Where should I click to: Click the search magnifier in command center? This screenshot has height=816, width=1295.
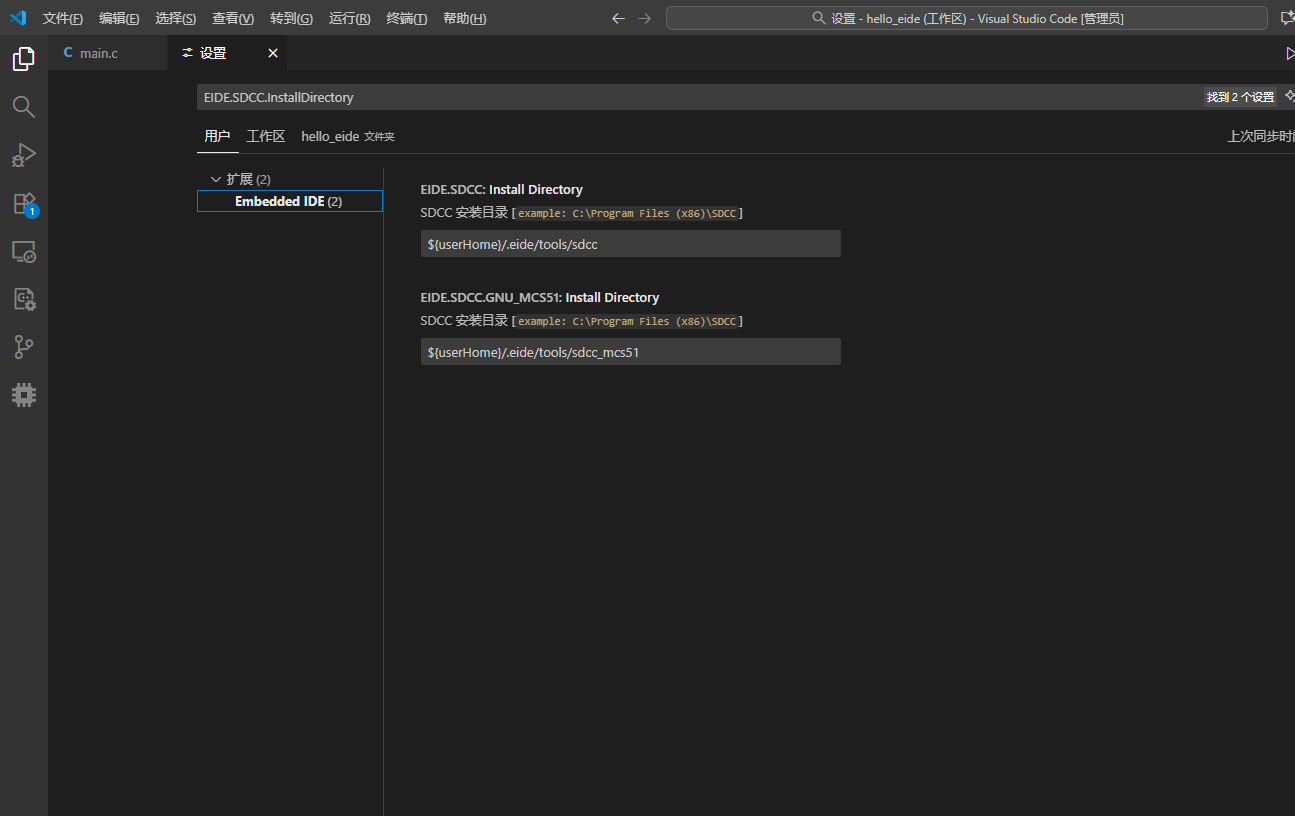819,18
